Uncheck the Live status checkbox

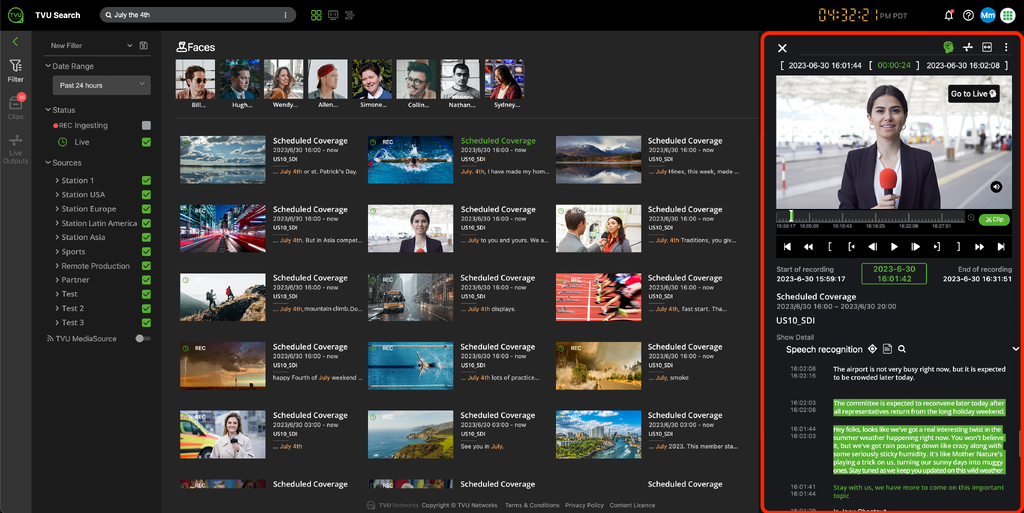(146, 142)
